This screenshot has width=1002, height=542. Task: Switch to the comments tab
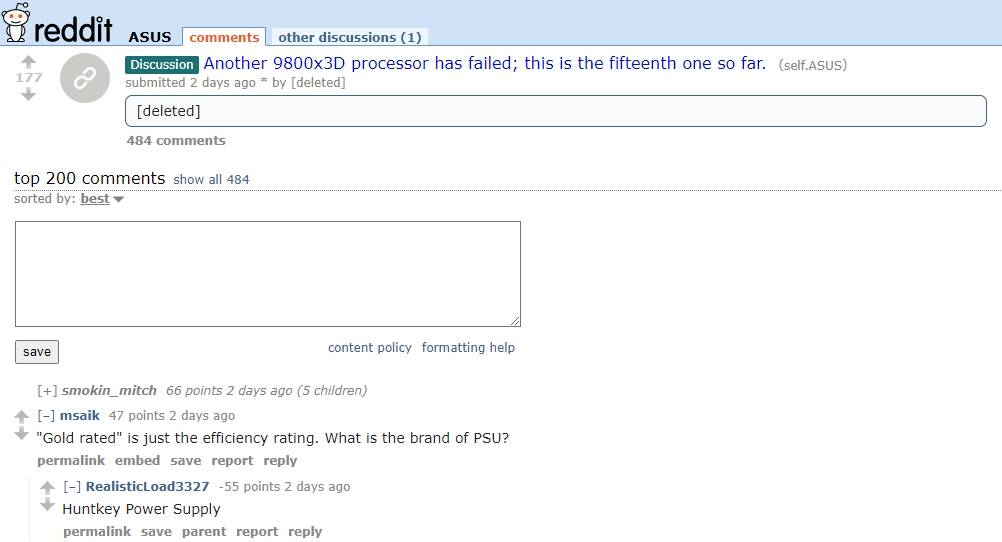click(224, 37)
